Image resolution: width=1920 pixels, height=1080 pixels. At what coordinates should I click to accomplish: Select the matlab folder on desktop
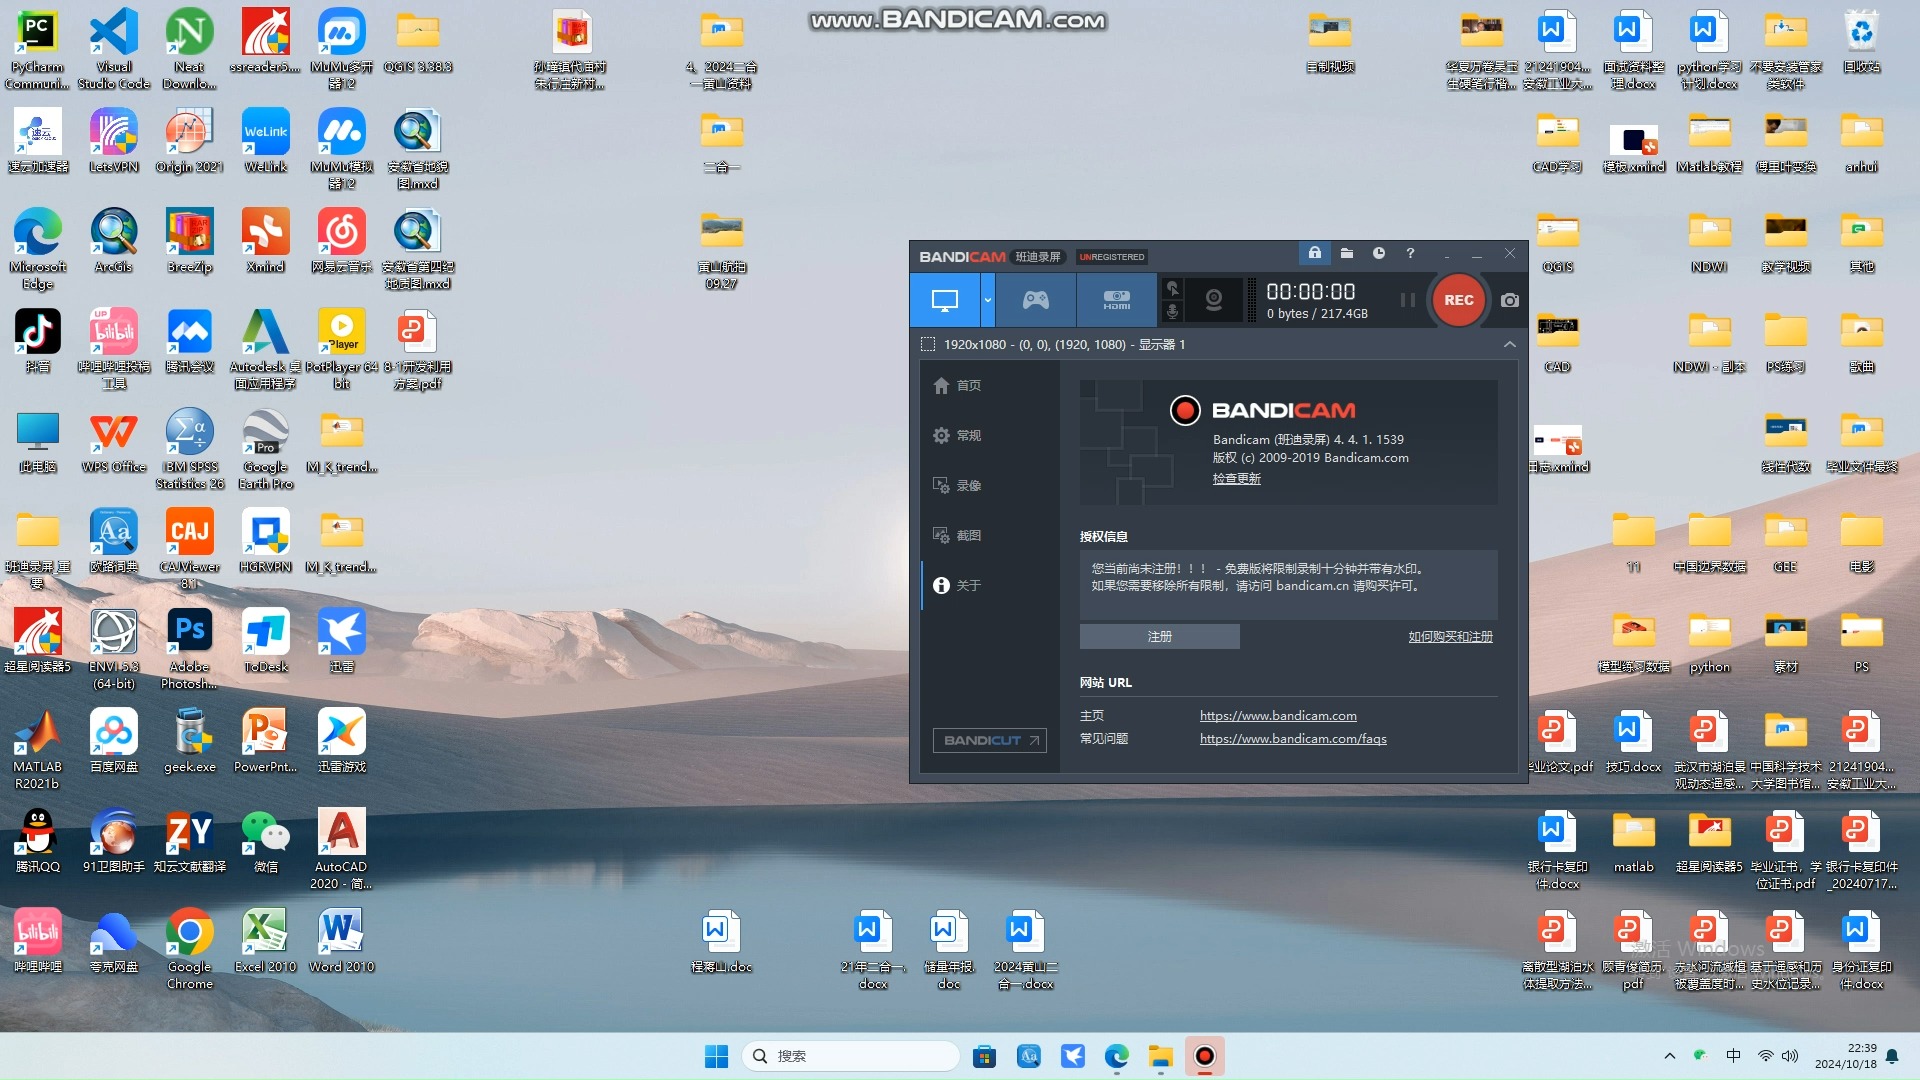click(x=1633, y=840)
